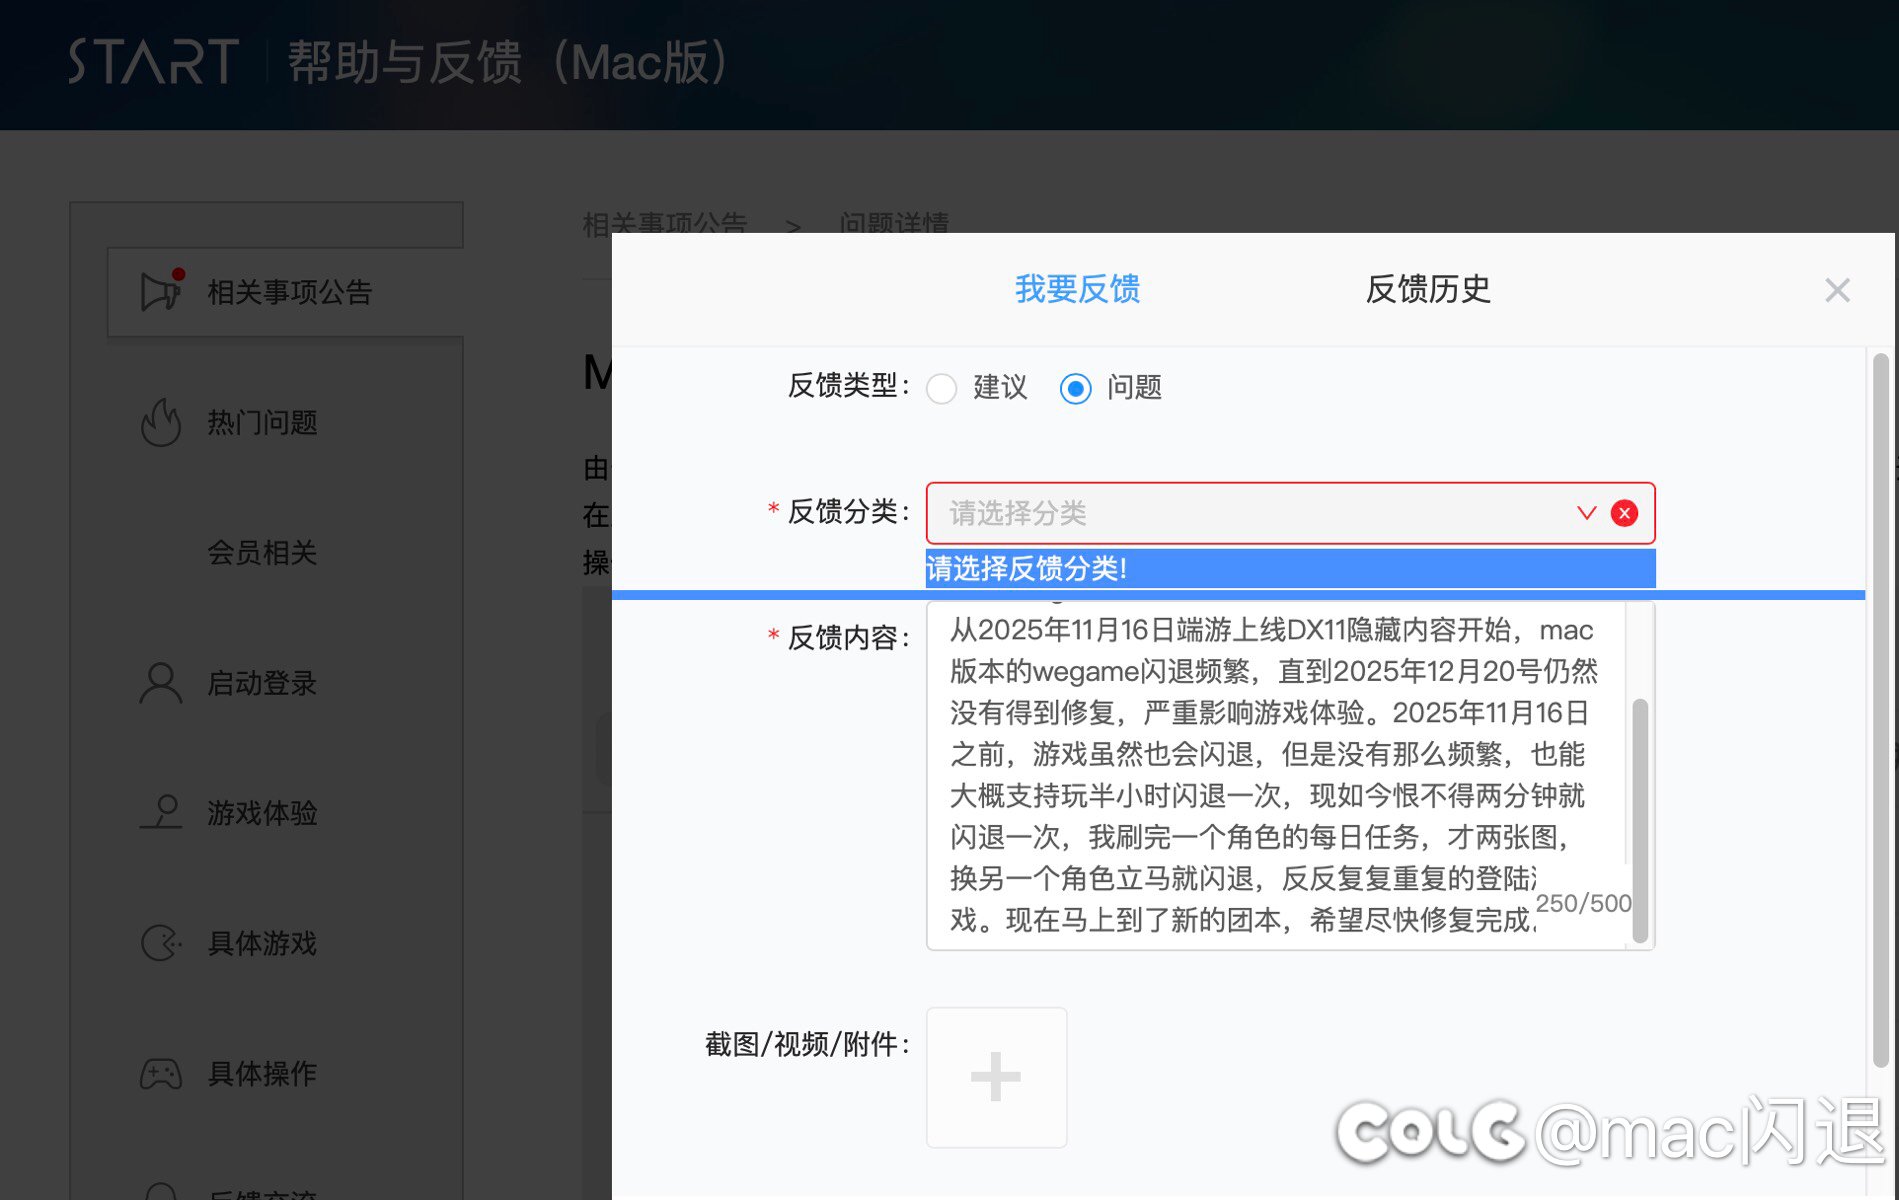Open 启动登录 via the person icon
The image size is (1899, 1200).
tap(161, 683)
